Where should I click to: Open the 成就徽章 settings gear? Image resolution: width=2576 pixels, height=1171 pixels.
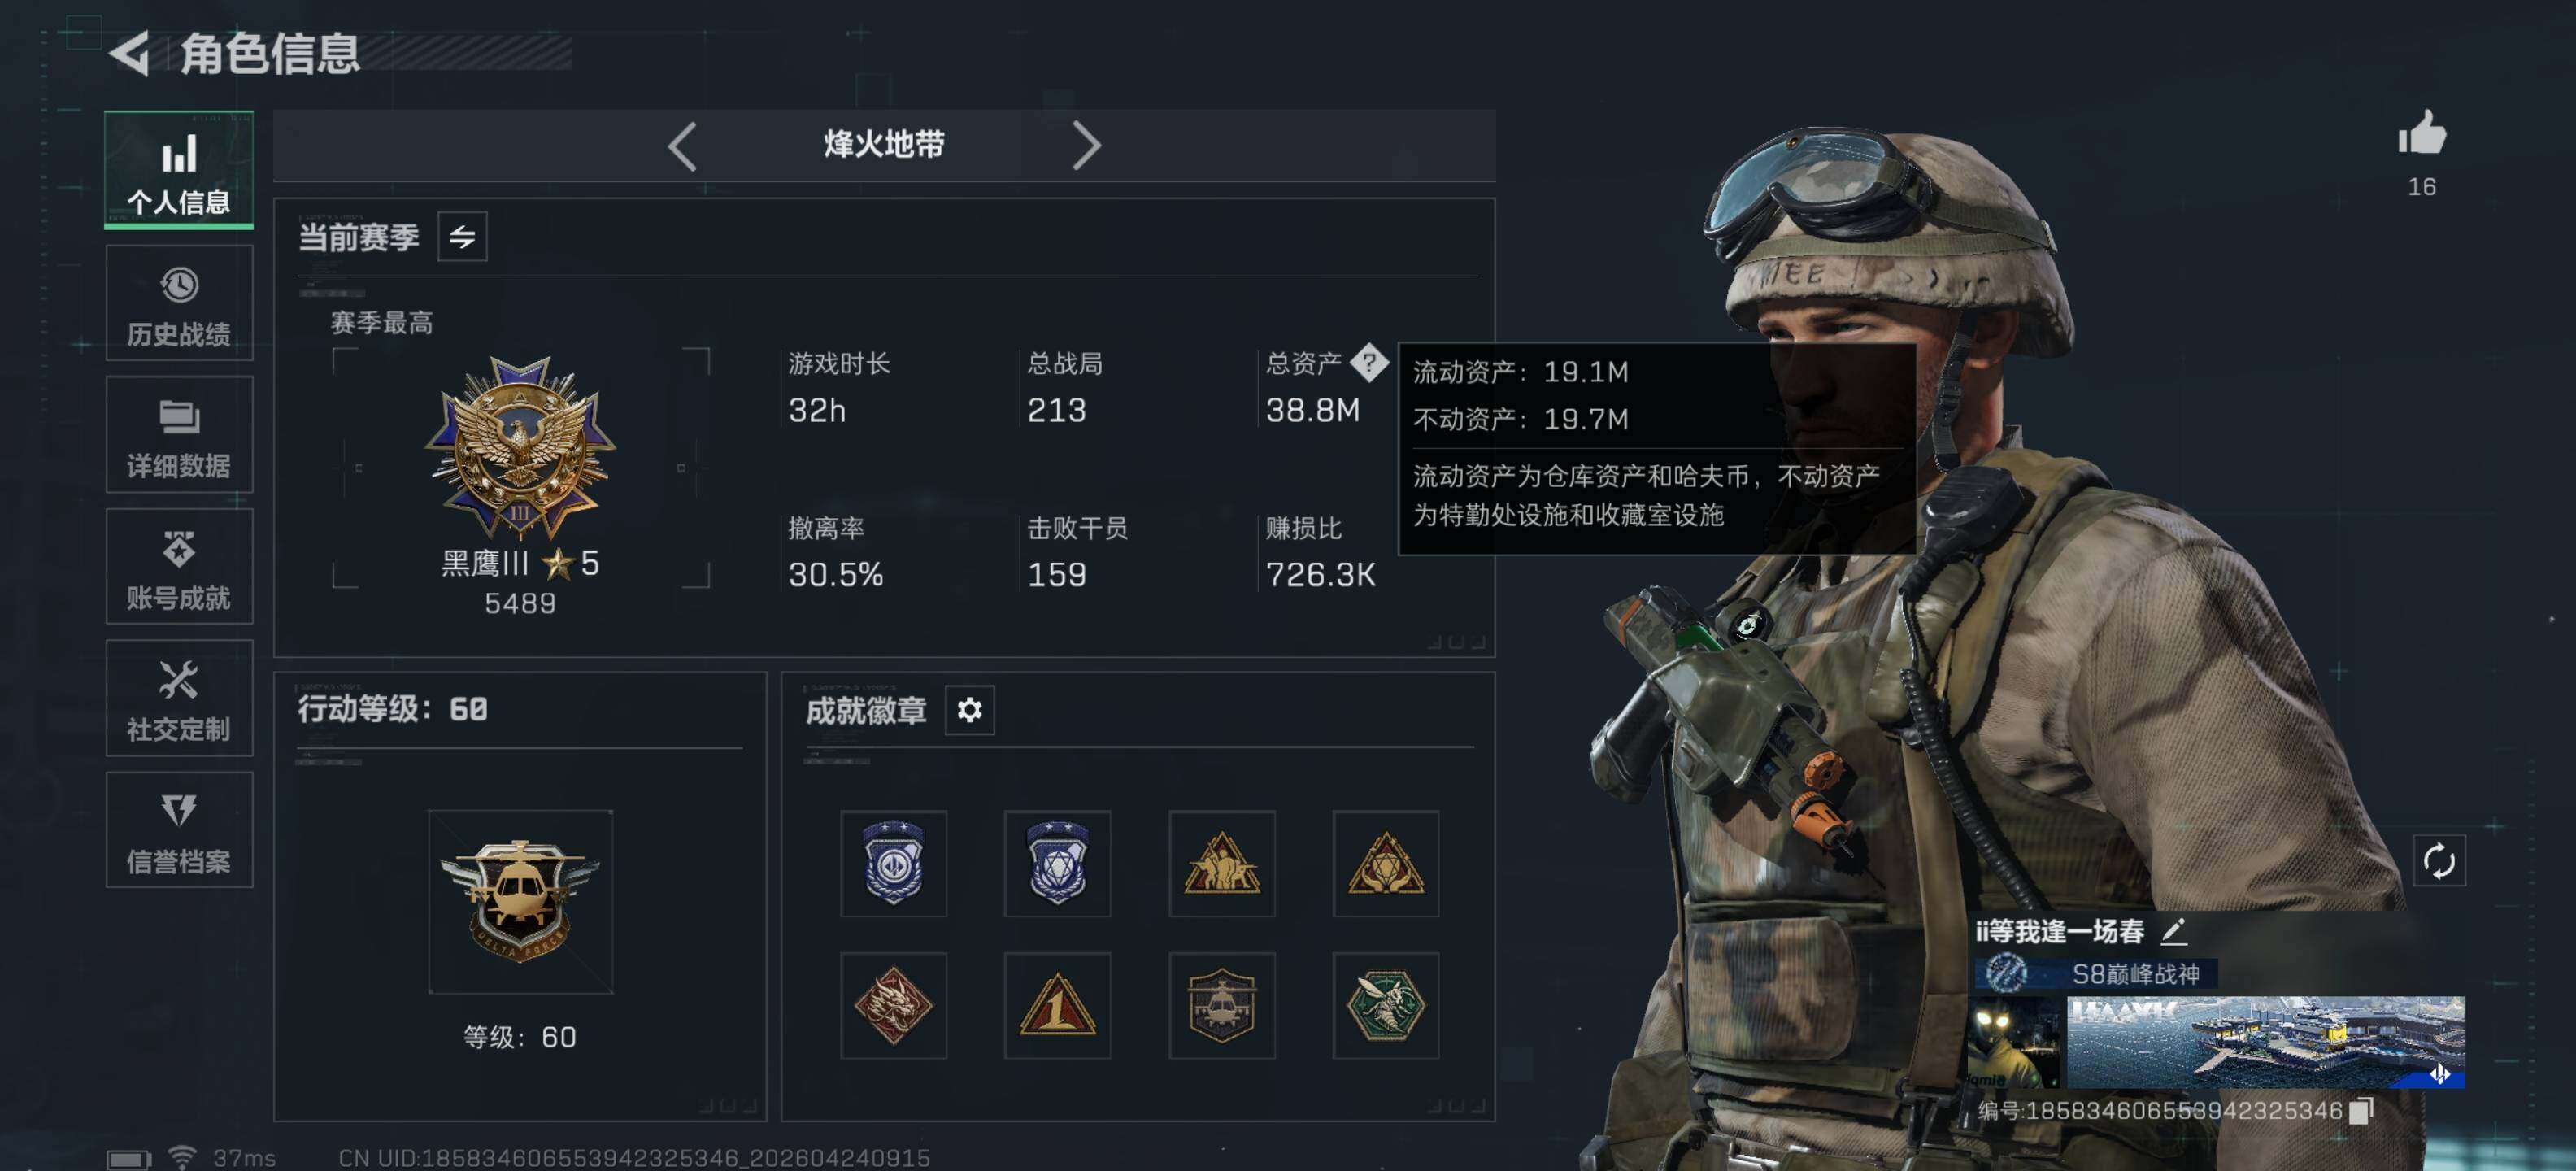969,710
